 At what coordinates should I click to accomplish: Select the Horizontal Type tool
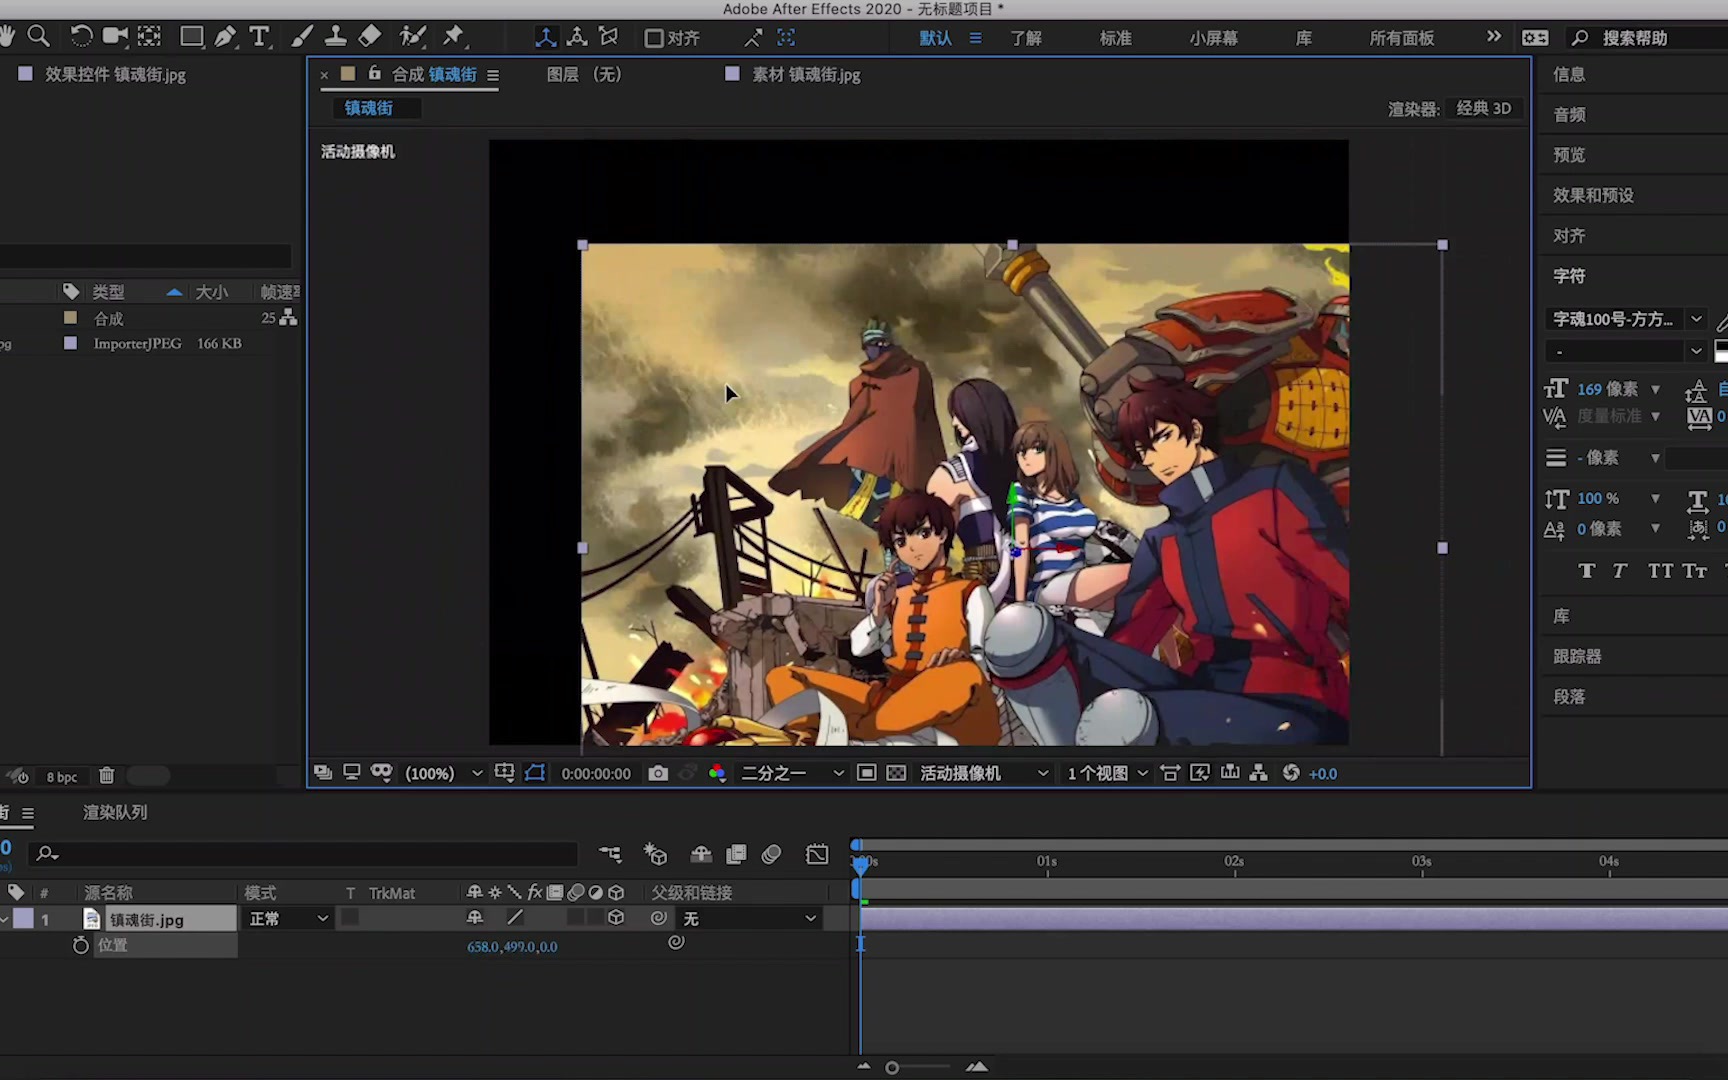point(260,37)
